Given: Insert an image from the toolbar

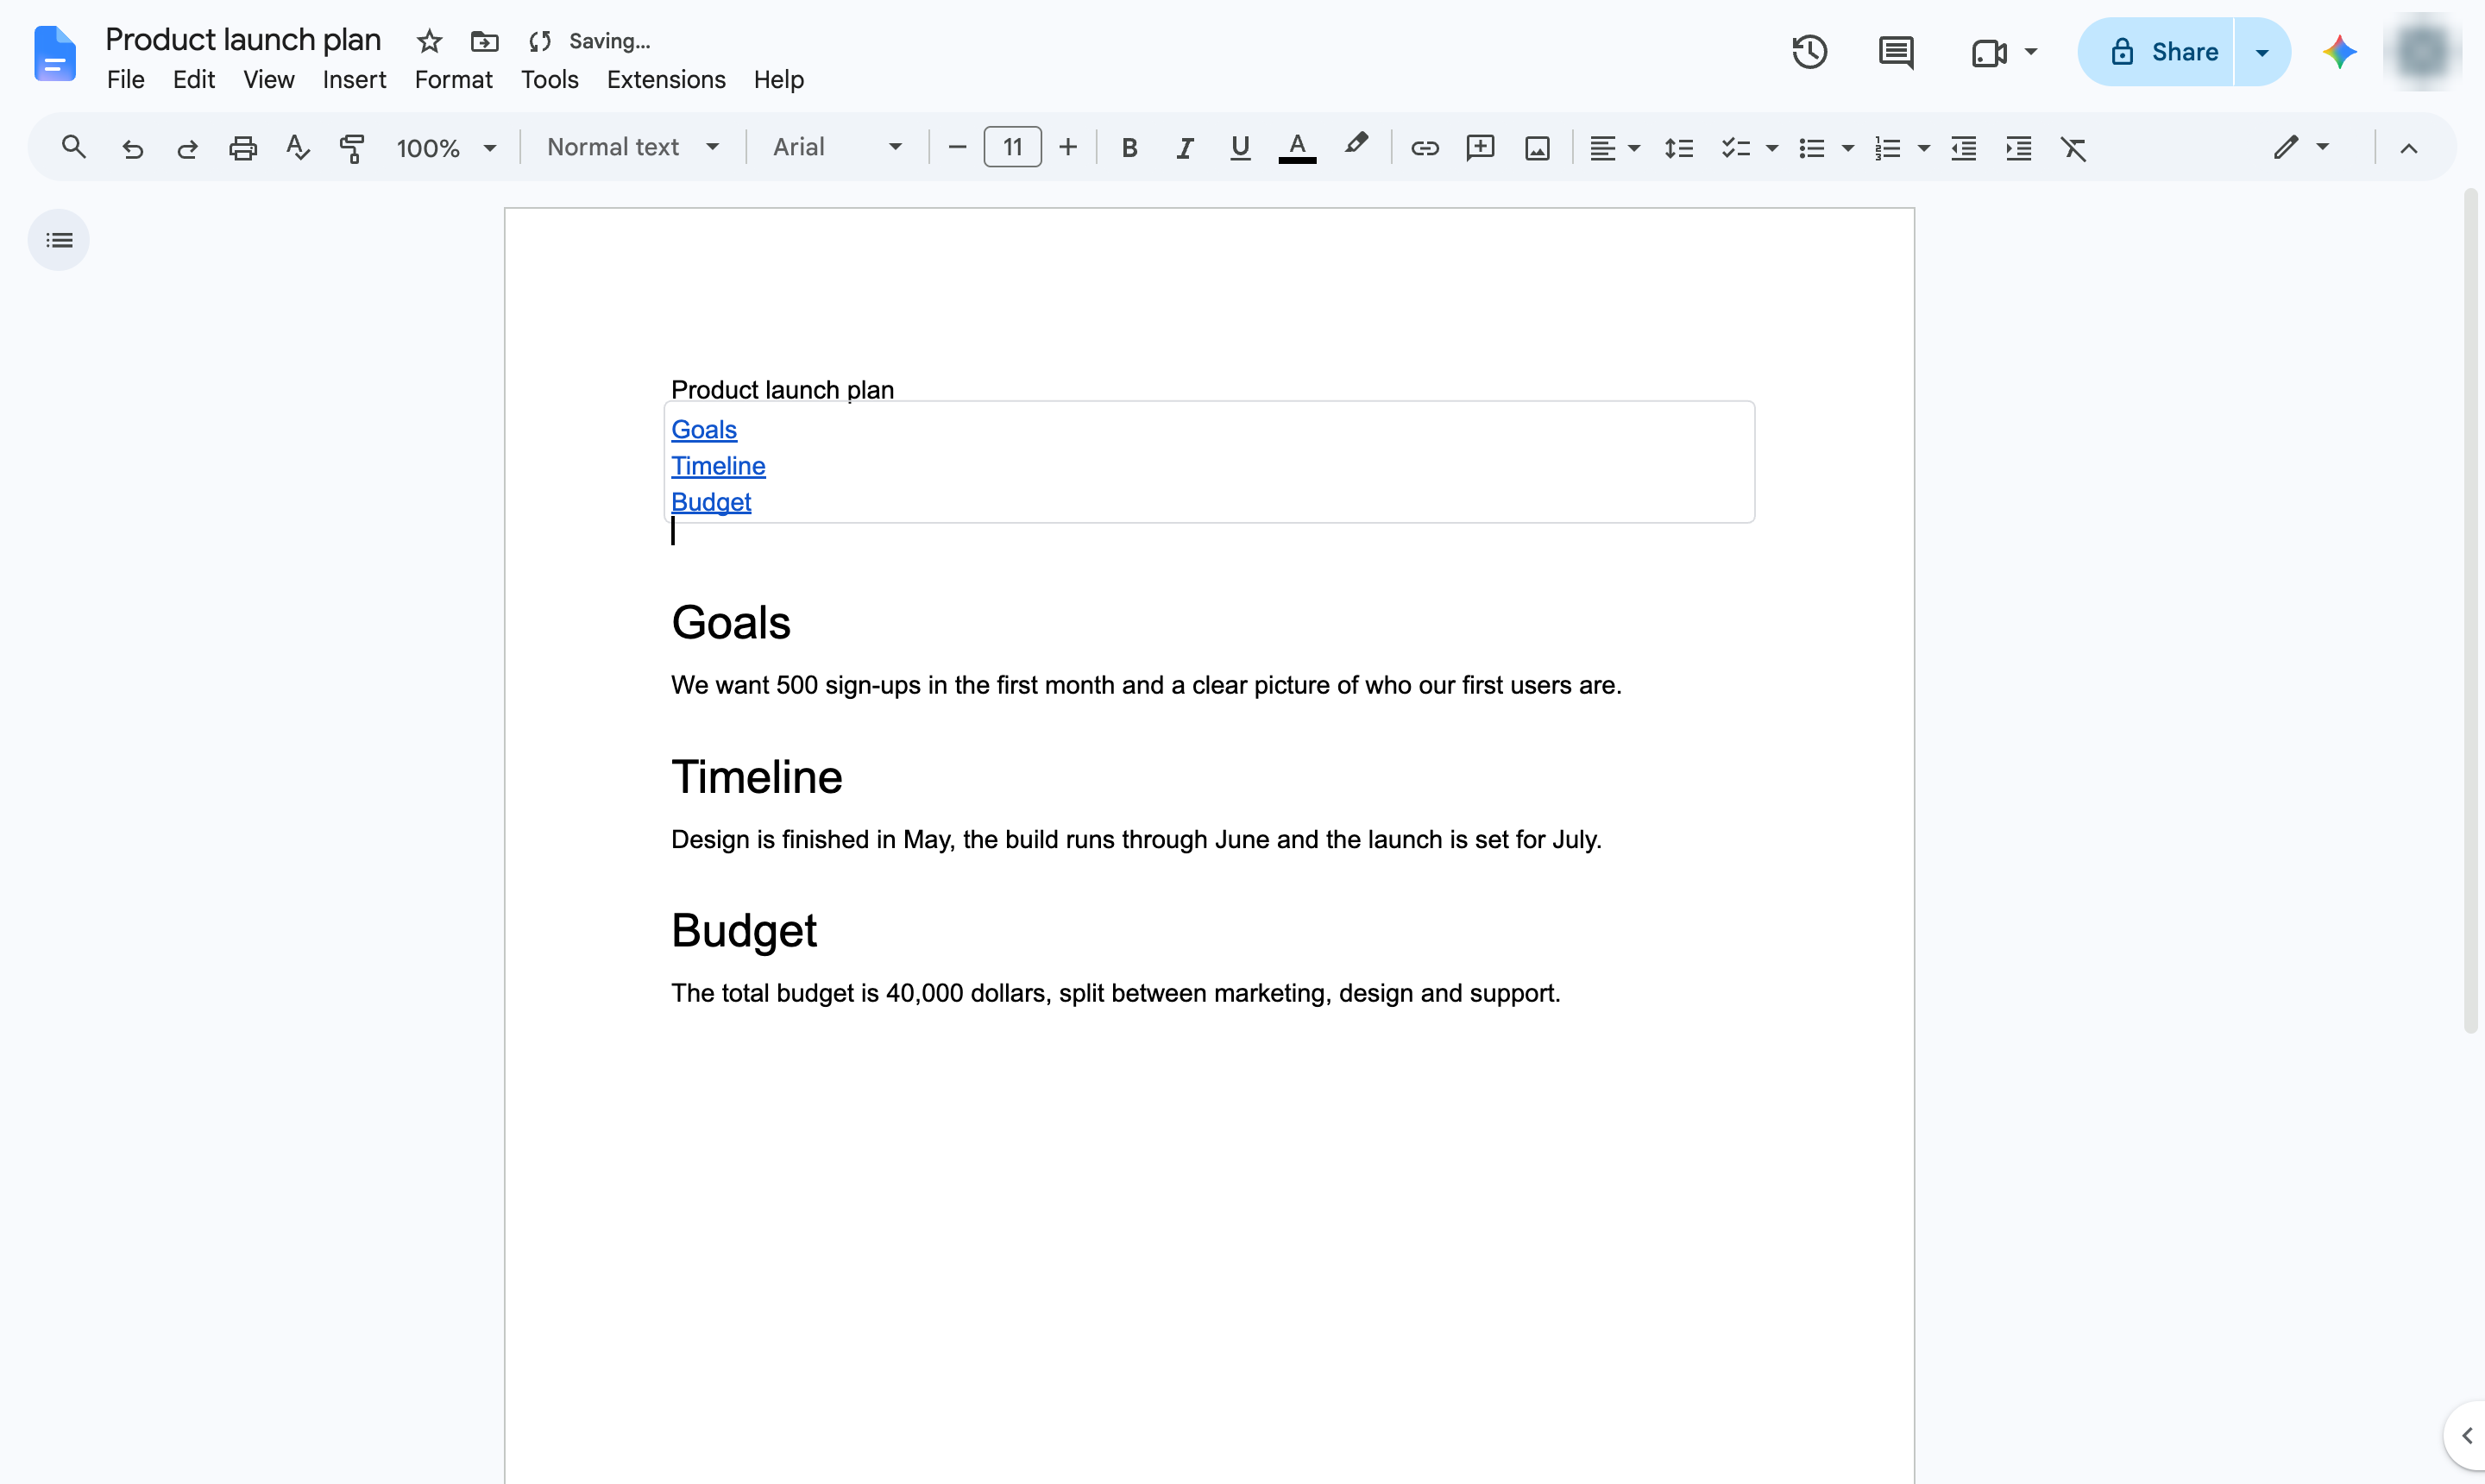Looking at the screenshot, I should coord(1537,148).
